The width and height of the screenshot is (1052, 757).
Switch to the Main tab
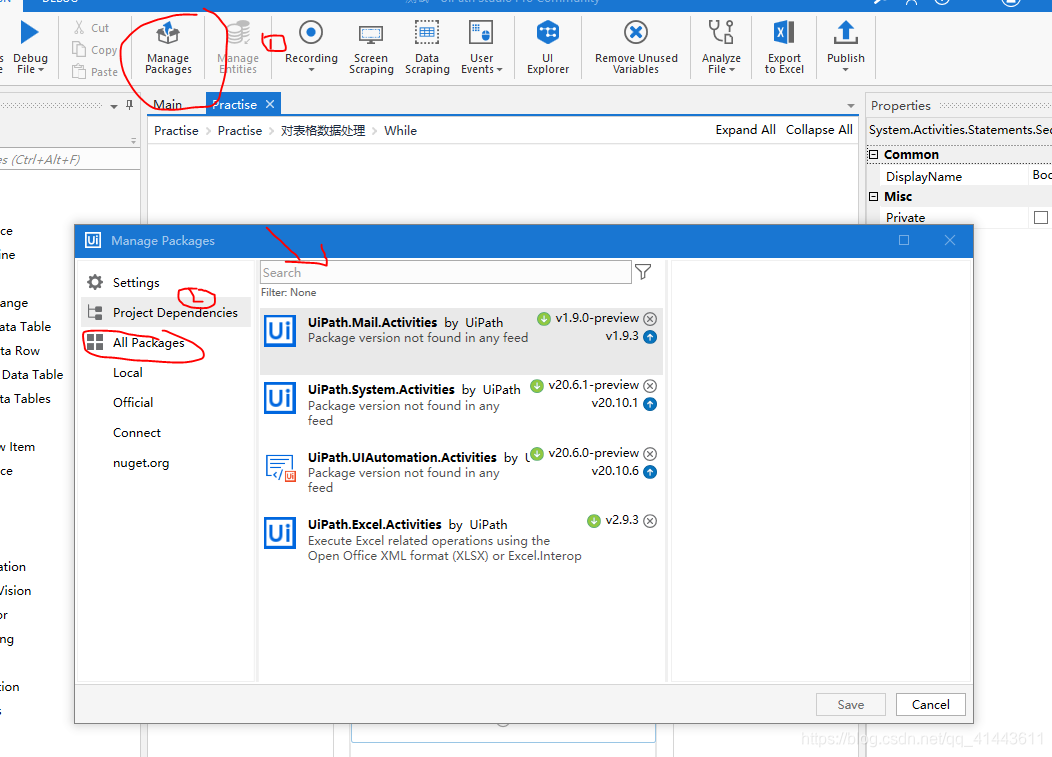(168, 103)
